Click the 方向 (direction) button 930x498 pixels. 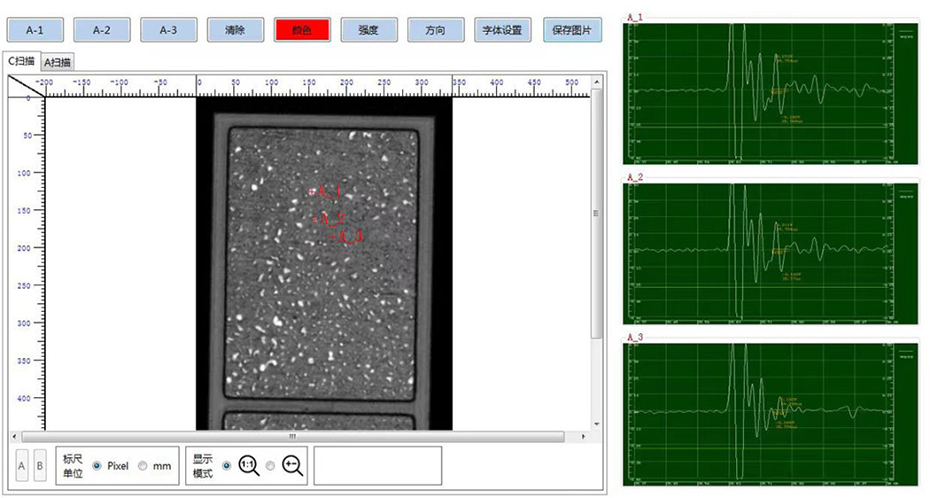[x=436, y=30]
